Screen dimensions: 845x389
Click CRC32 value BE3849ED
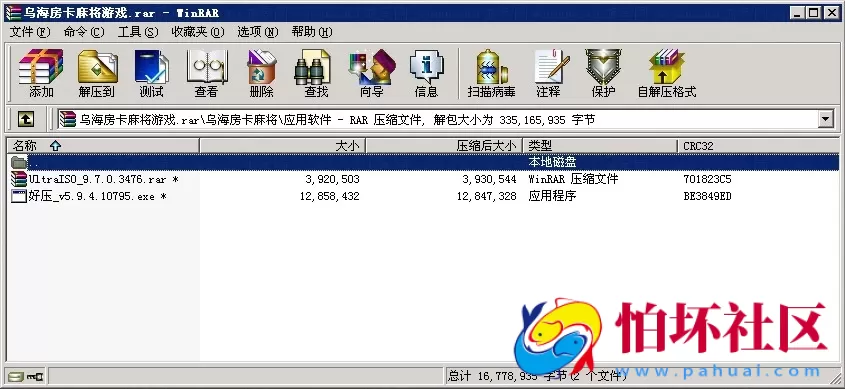tap(707, 196)
